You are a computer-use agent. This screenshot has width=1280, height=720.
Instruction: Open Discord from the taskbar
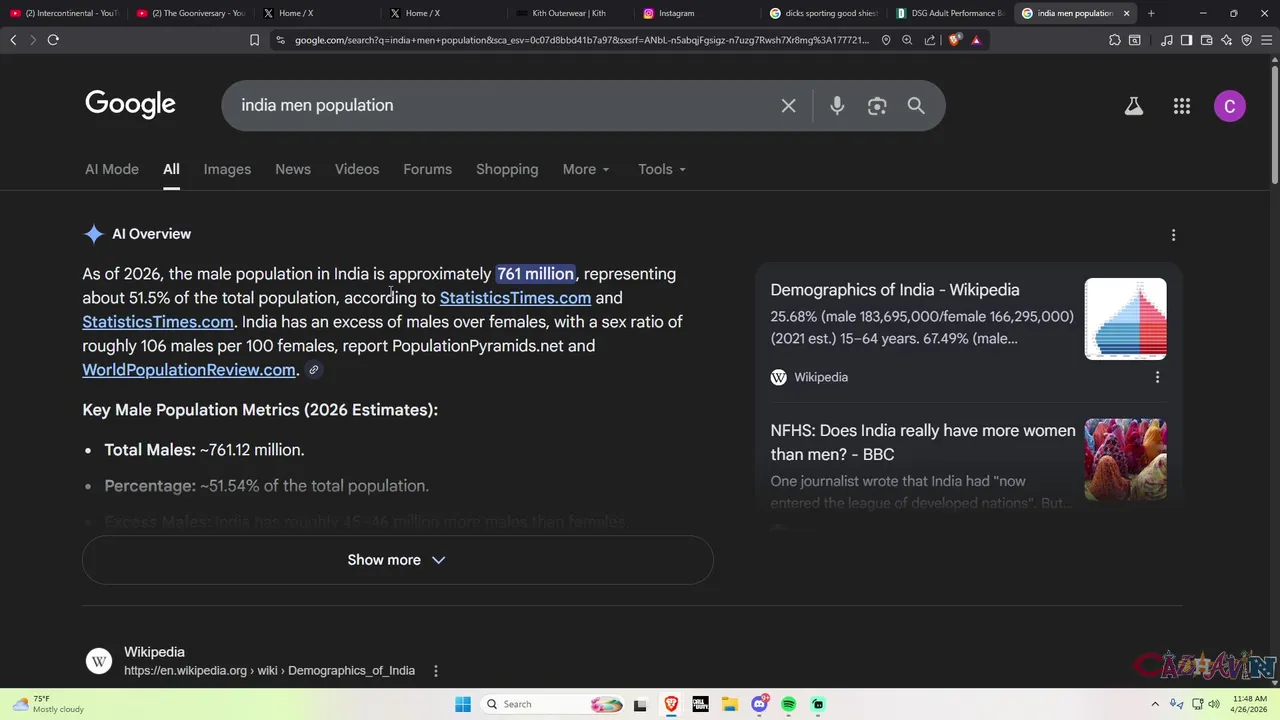pos(759,704)
